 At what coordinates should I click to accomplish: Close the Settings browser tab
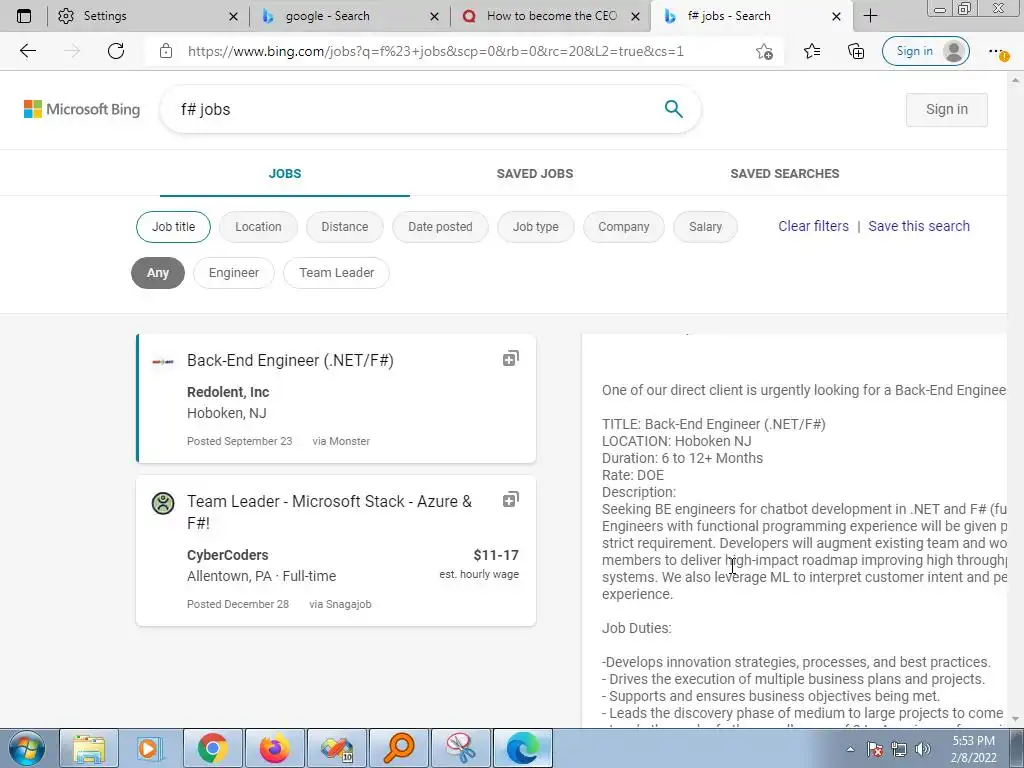pos(233,16)
